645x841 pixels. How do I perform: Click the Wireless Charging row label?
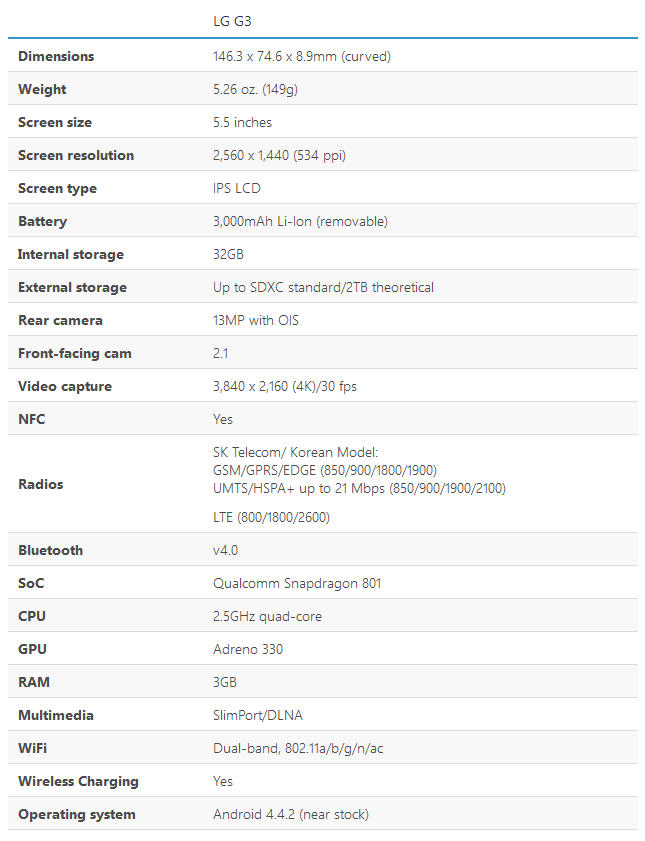click(x=78, y=781)
